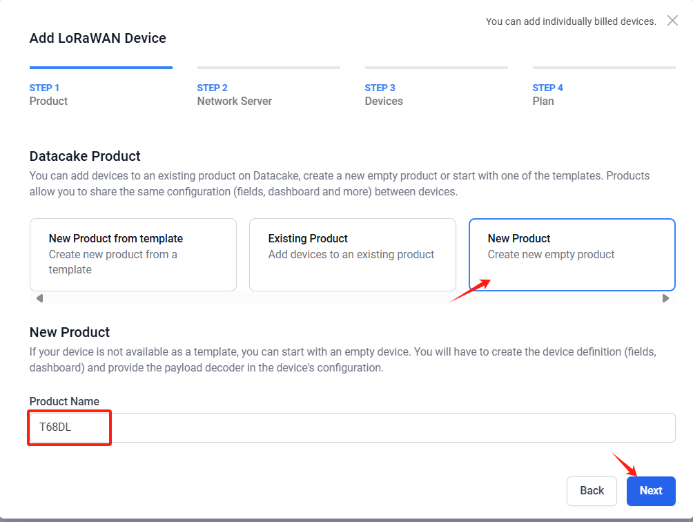Choose the Existing Product option card
This screenshot has width=693, height=522.
pyautogui.click(x=352, y=255)
